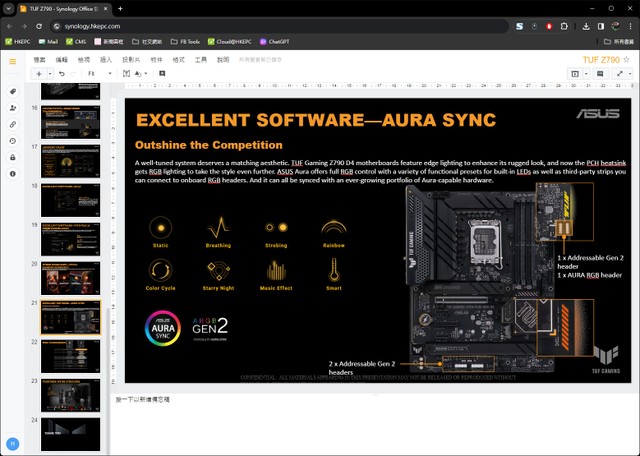Screen dimensions: 640x456
Task: Reload the page in Chrome
Action: click(x=39, y=26)
